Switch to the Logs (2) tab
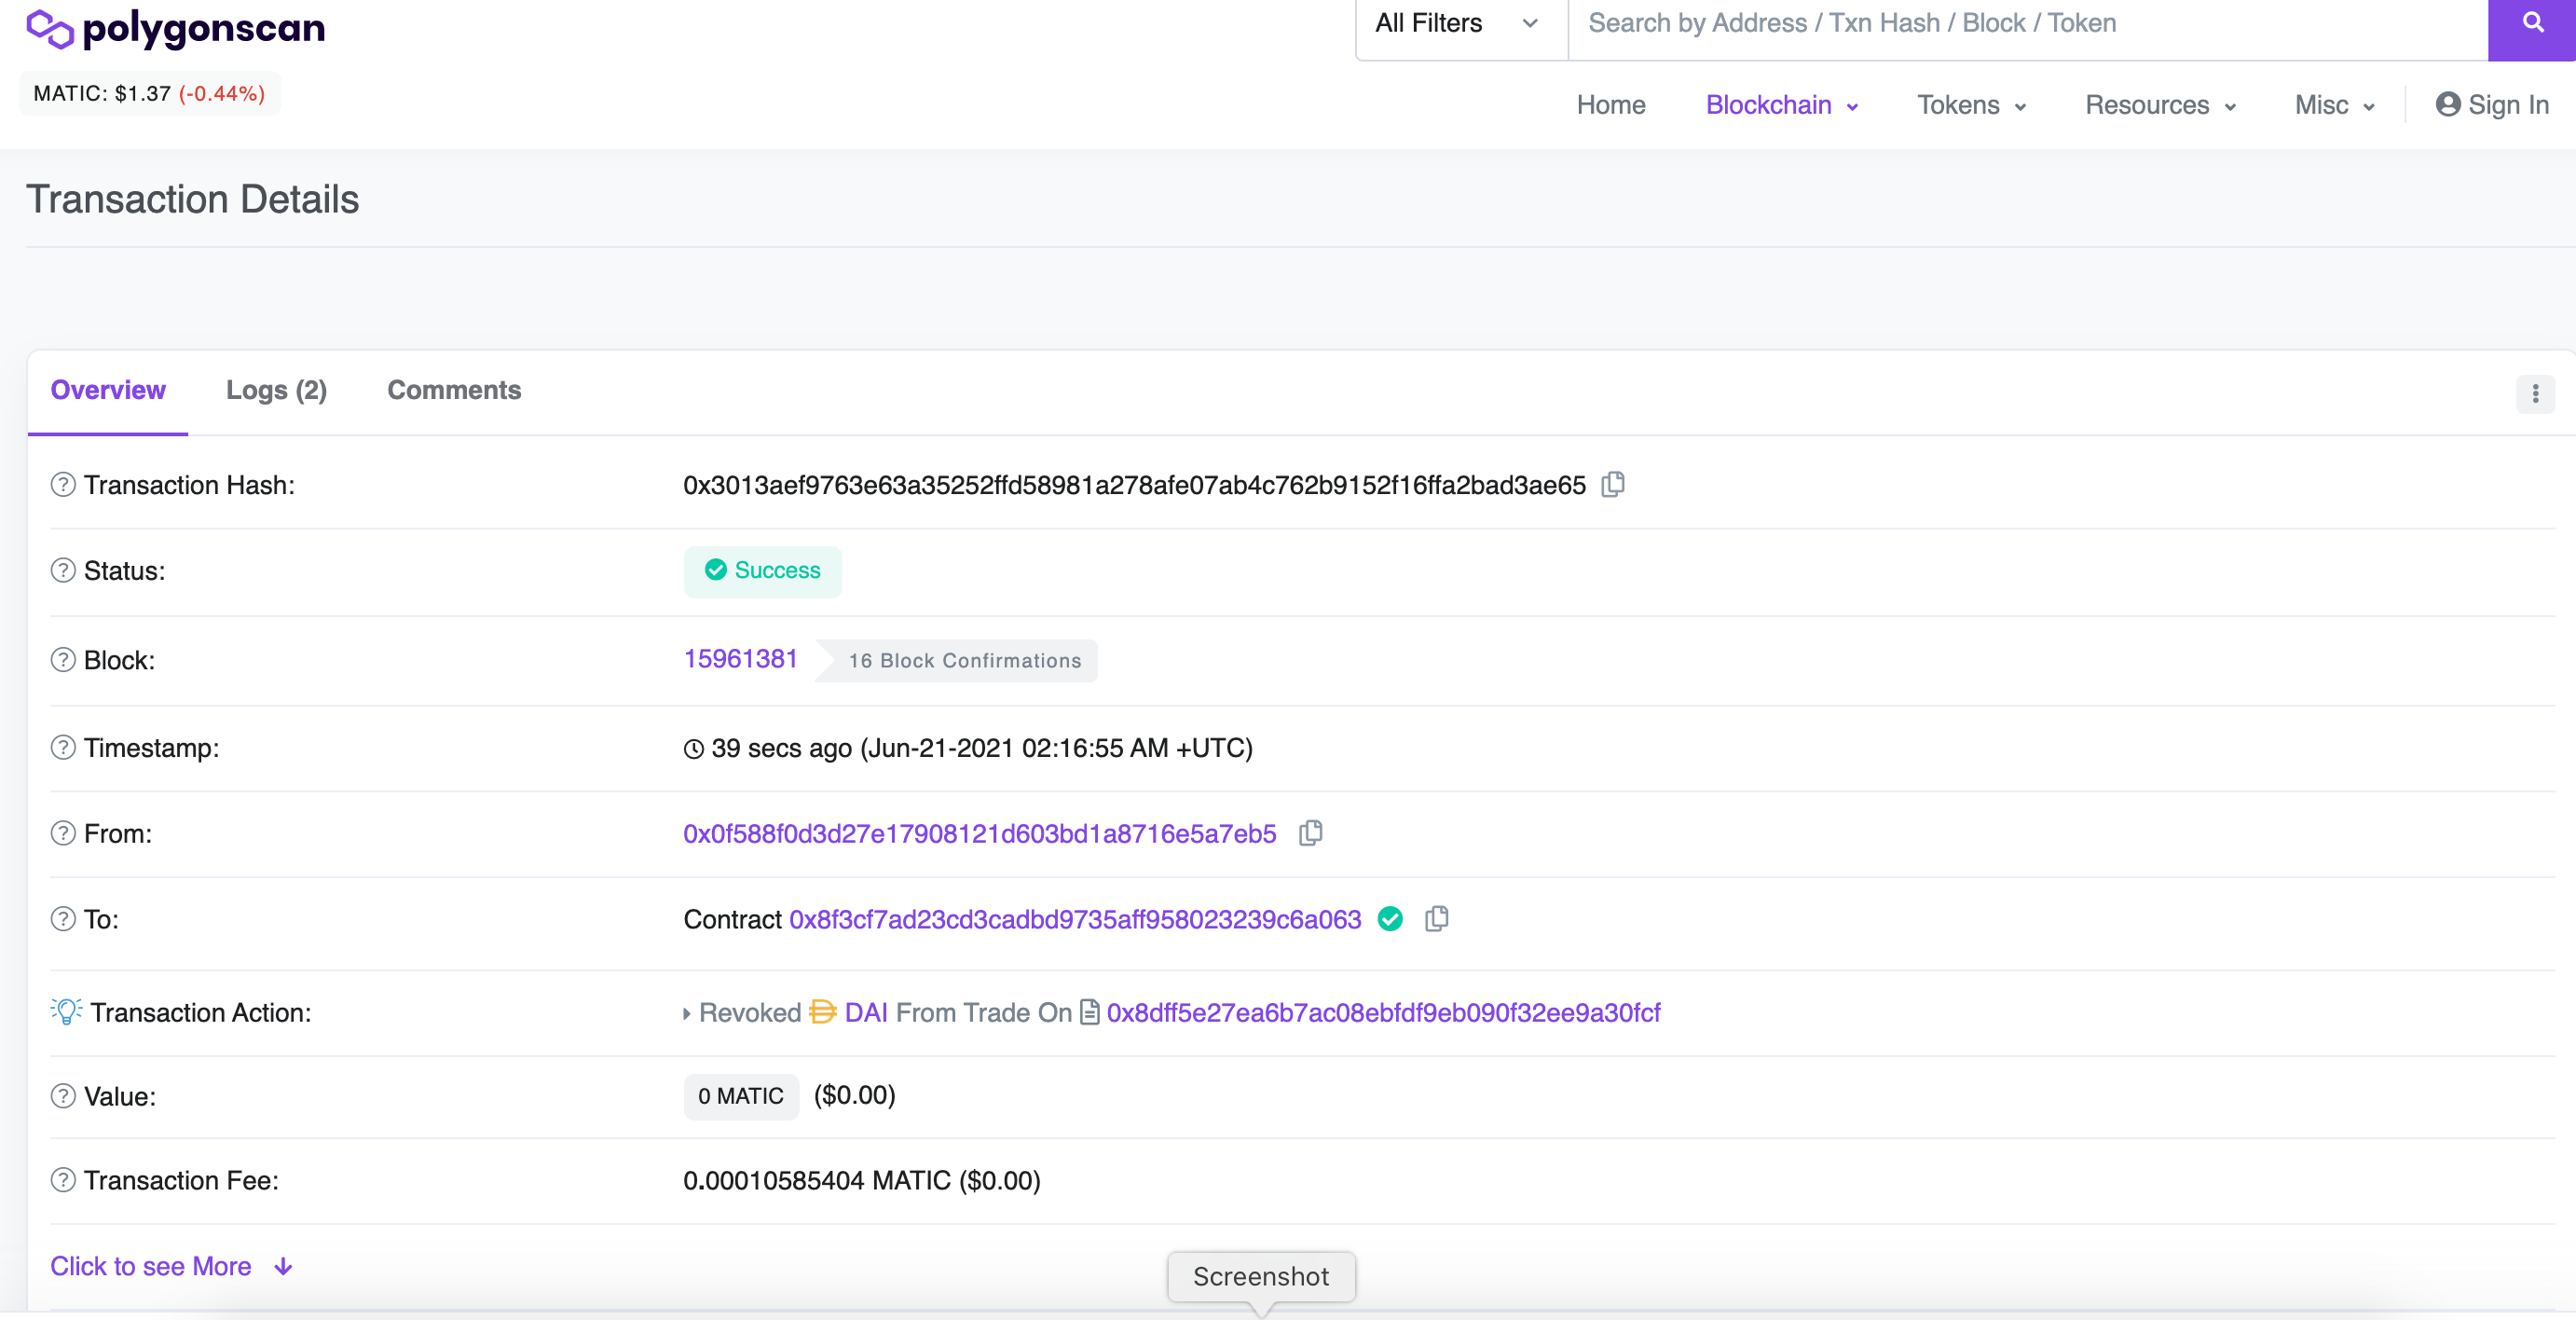This screenshot has width=2576, height=1320. click(x=276, y=390)
